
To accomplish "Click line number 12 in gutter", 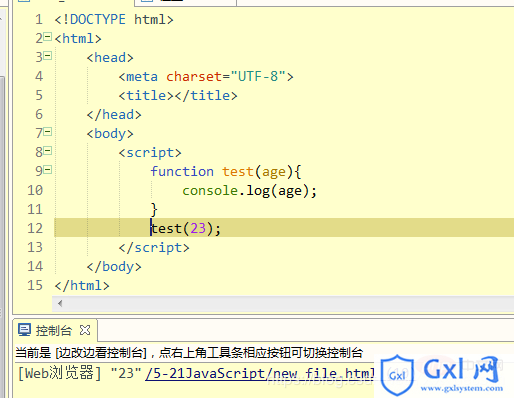I will pyautogui.click(x=35, y=228).
